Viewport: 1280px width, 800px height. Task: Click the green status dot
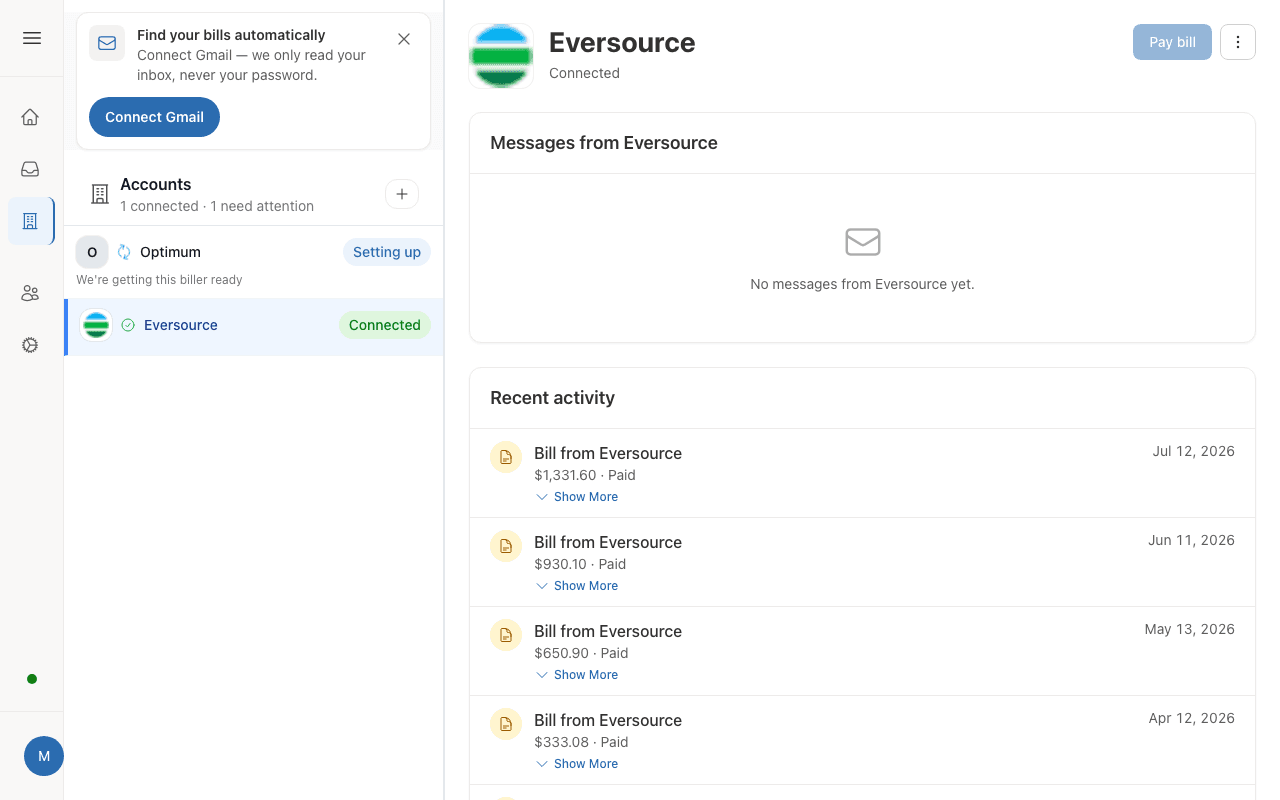coord(32,679)
